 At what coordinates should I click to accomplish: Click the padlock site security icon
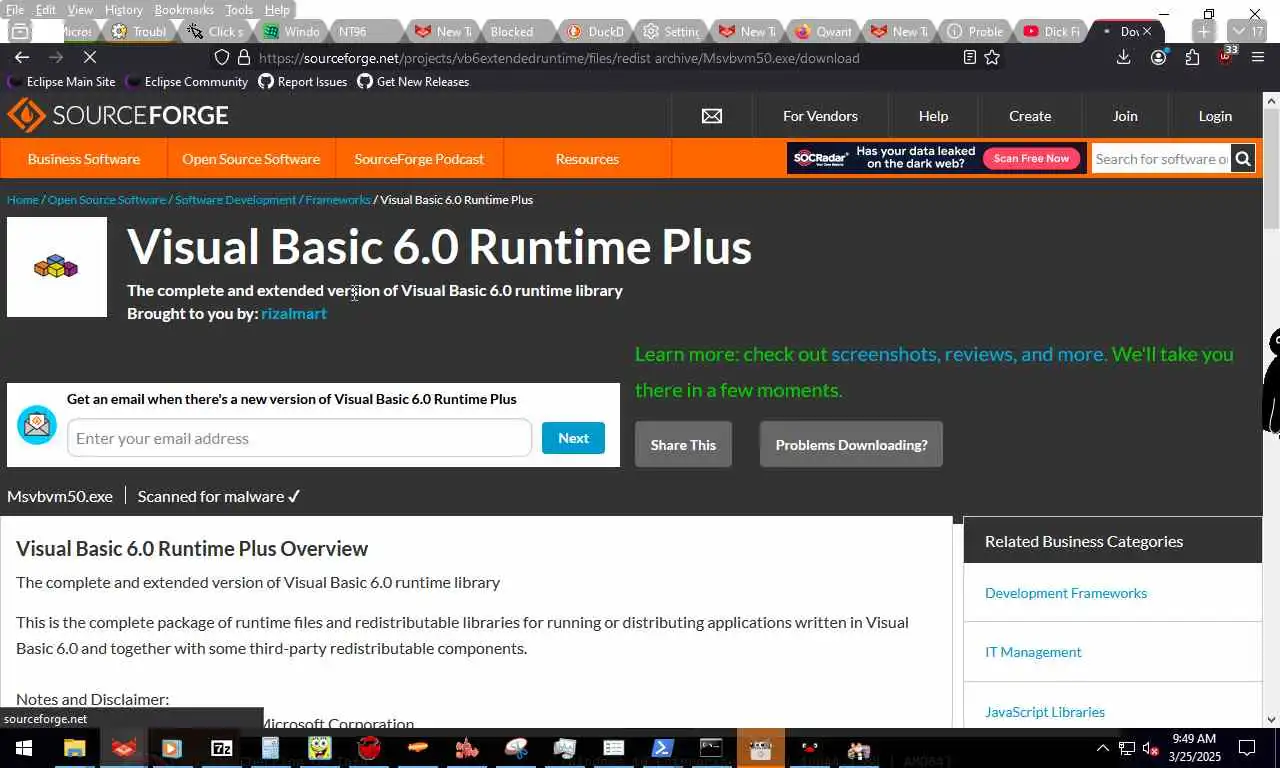[x=244, y=58]
